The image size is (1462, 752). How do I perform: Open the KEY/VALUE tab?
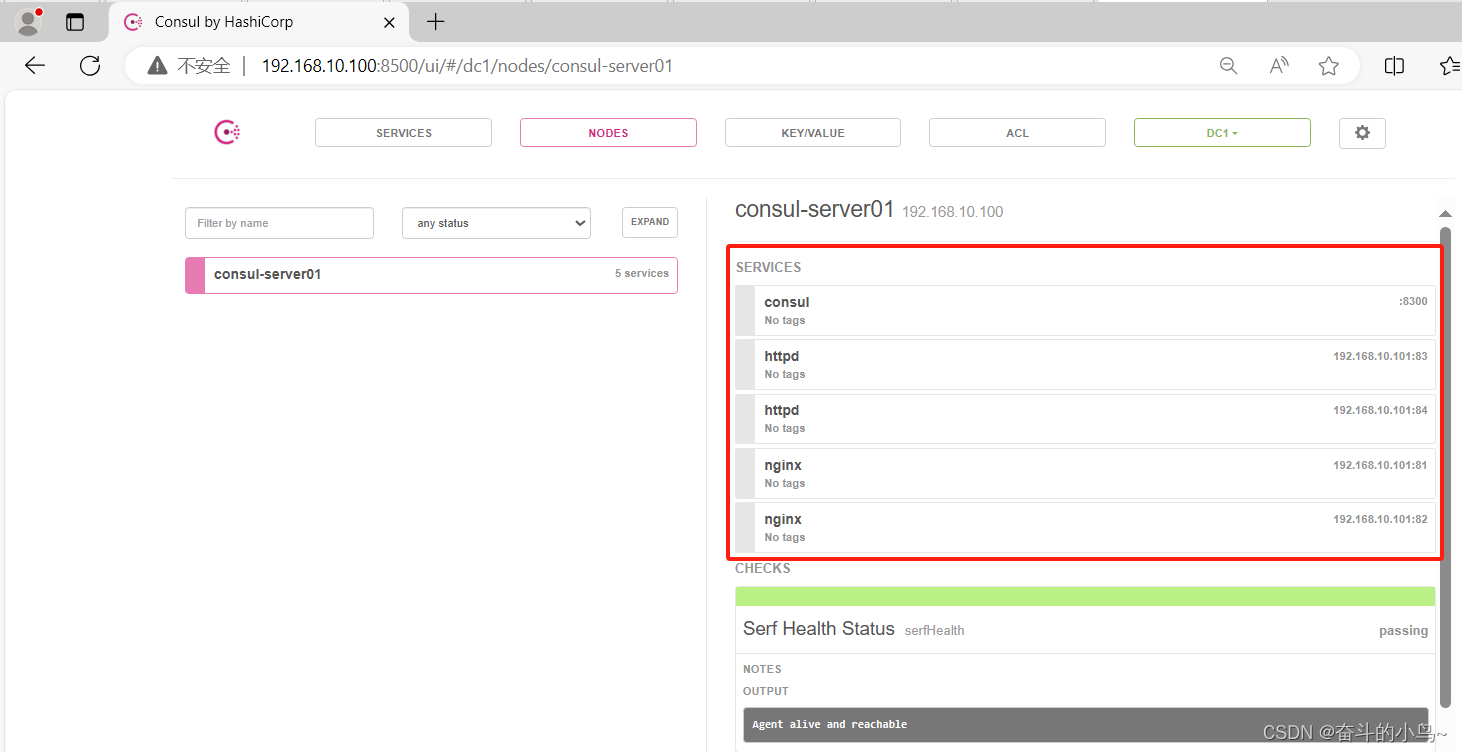pos(812,132)
